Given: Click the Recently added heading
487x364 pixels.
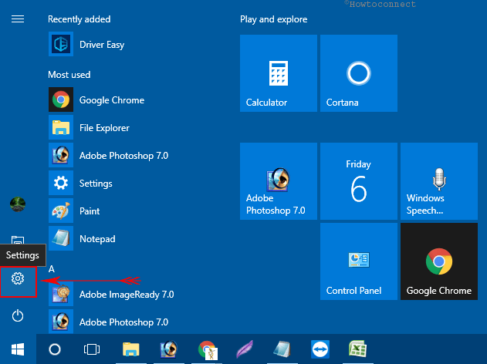Looking at the screenshot, I should 79,19.
